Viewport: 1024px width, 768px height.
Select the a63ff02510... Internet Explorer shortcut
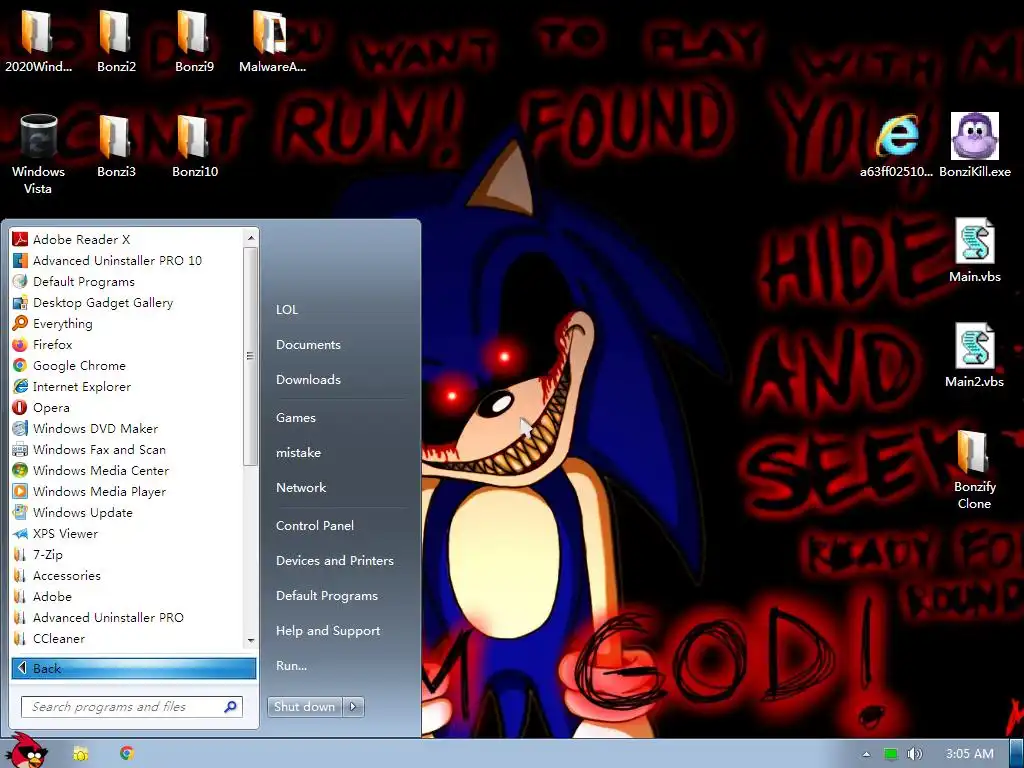coord(897,145)
